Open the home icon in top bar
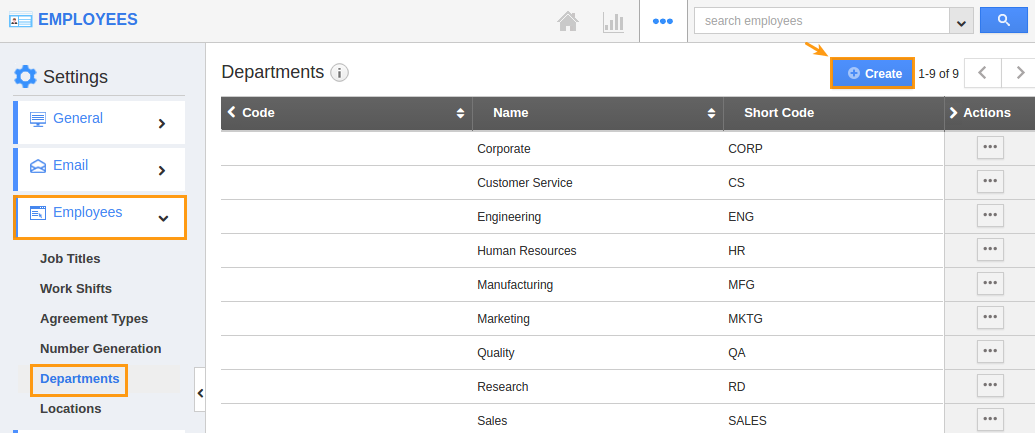Viewport: 1035px width, 433px height. [568, 21]
